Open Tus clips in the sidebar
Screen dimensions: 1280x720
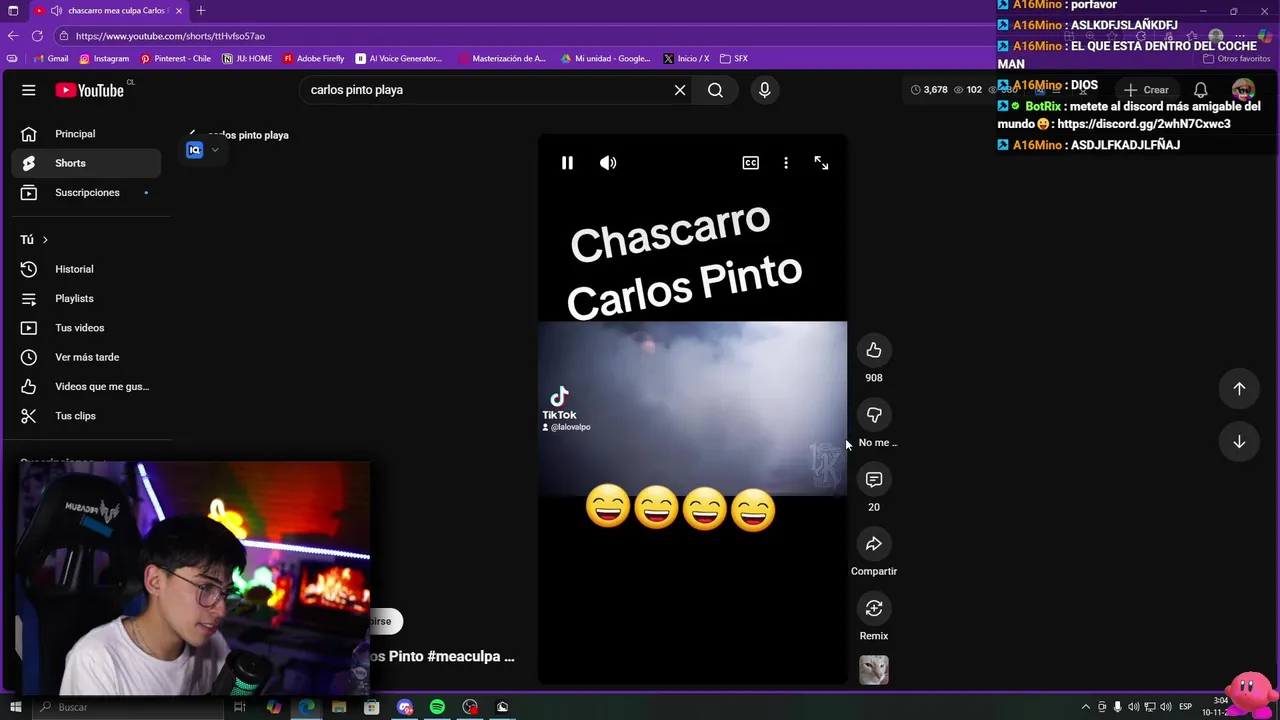(86, 416)
